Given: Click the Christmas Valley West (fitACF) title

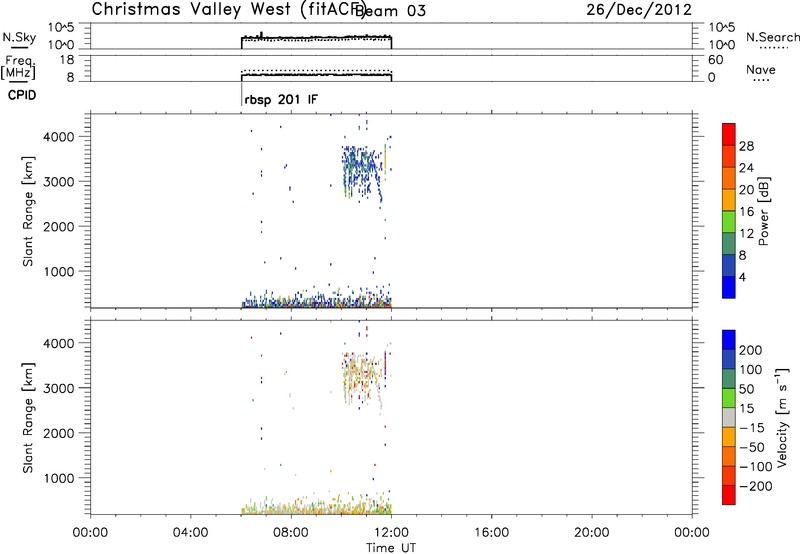Looking at the screenshot, I should click(229, 9).
